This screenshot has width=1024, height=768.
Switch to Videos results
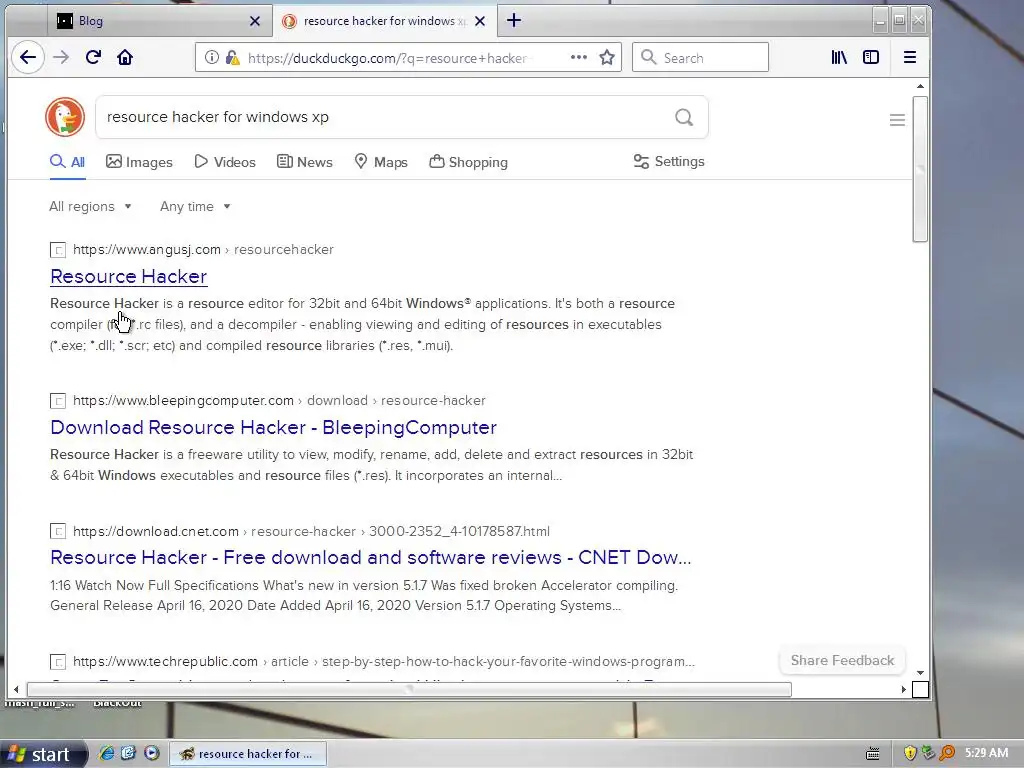click(225, 162)
